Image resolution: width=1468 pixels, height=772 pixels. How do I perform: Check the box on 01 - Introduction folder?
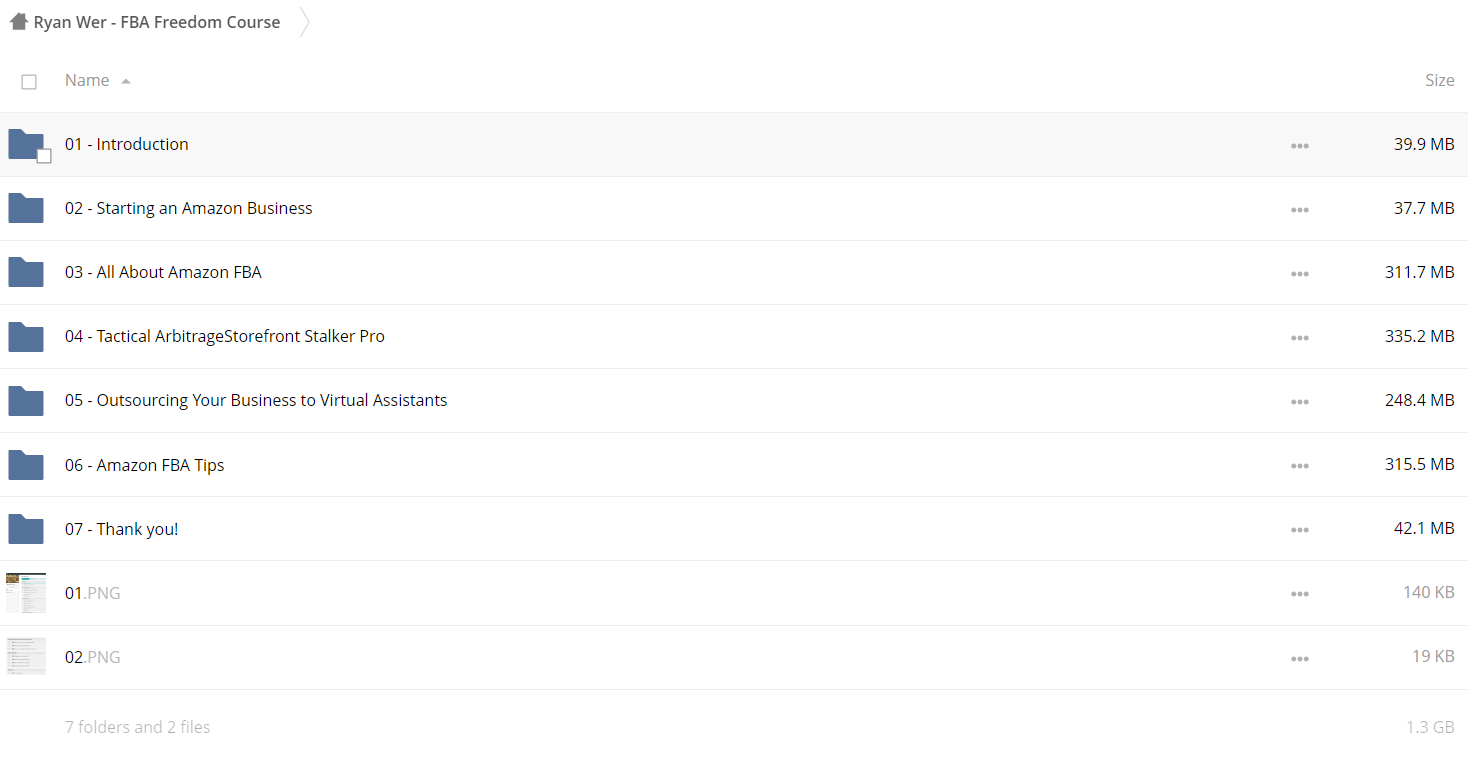(x=44, y=156)
